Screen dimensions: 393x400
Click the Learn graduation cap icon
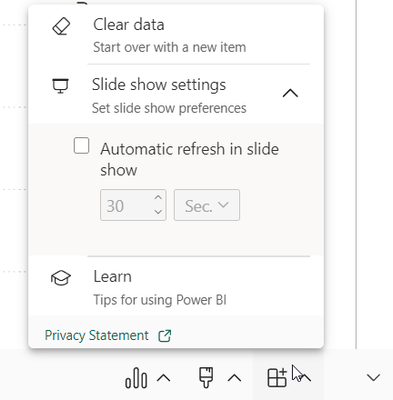click(x=61, y=278)
